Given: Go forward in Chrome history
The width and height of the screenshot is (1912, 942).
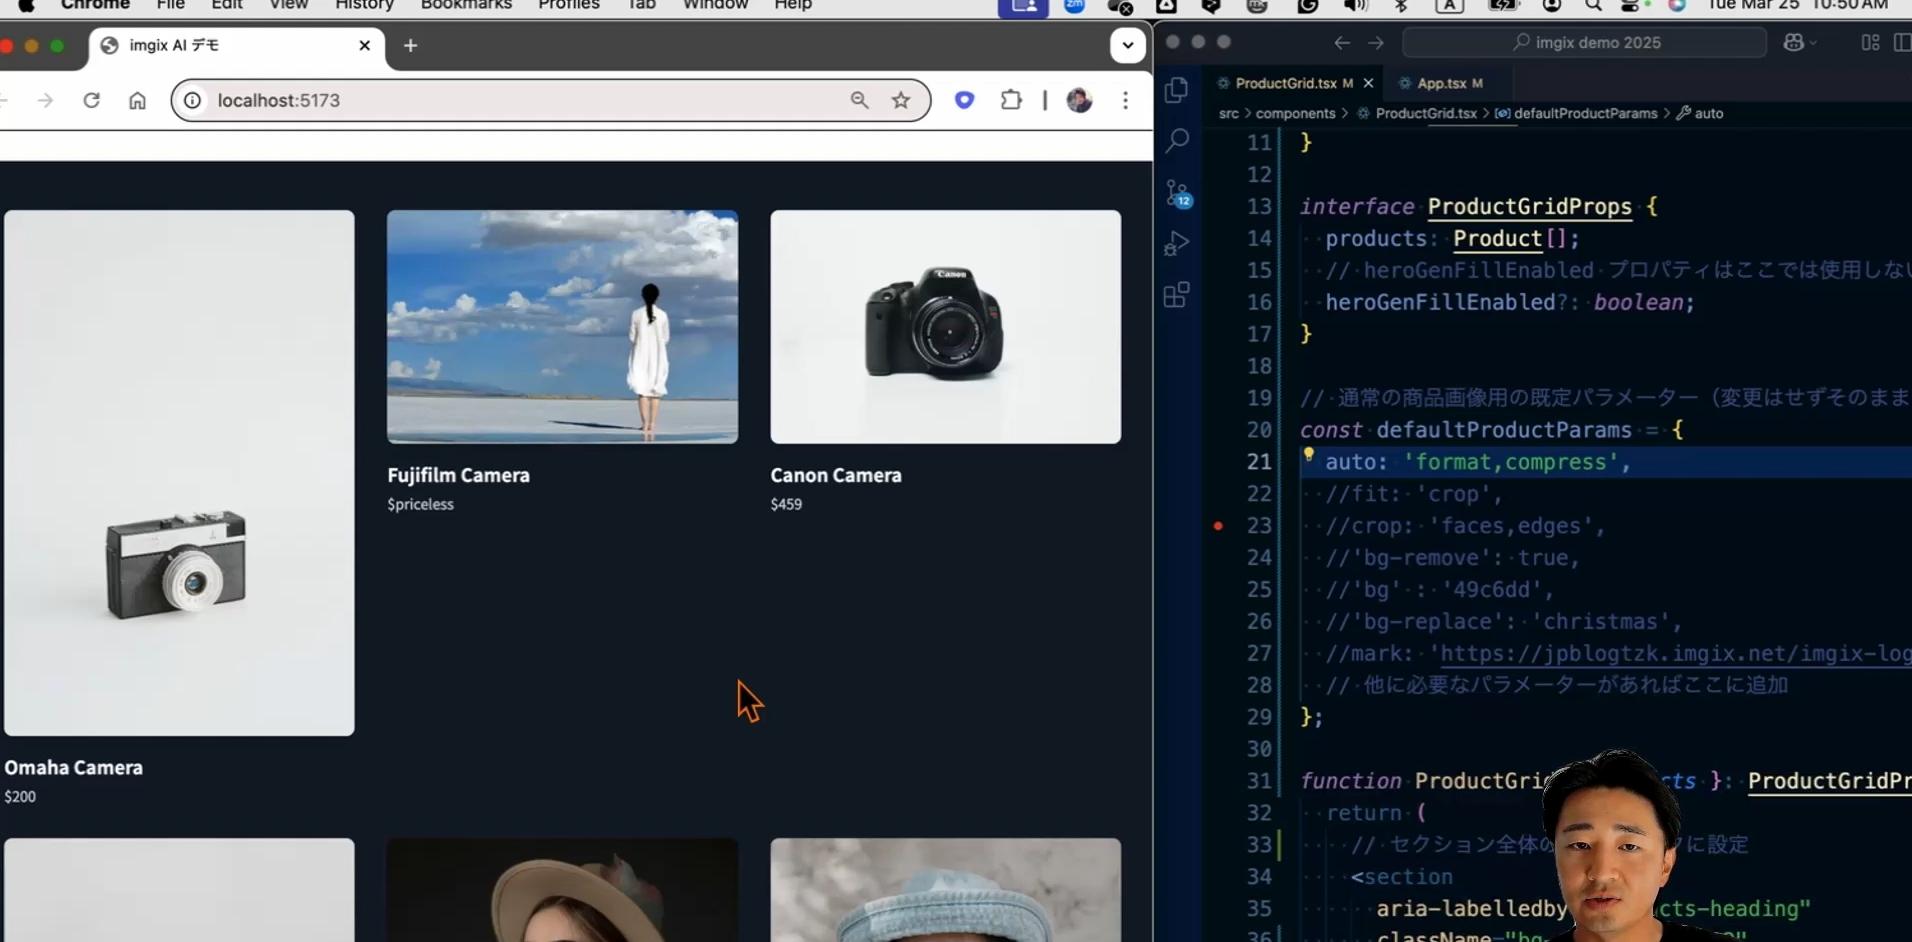Looking at the screenshot, I should 45,100.
